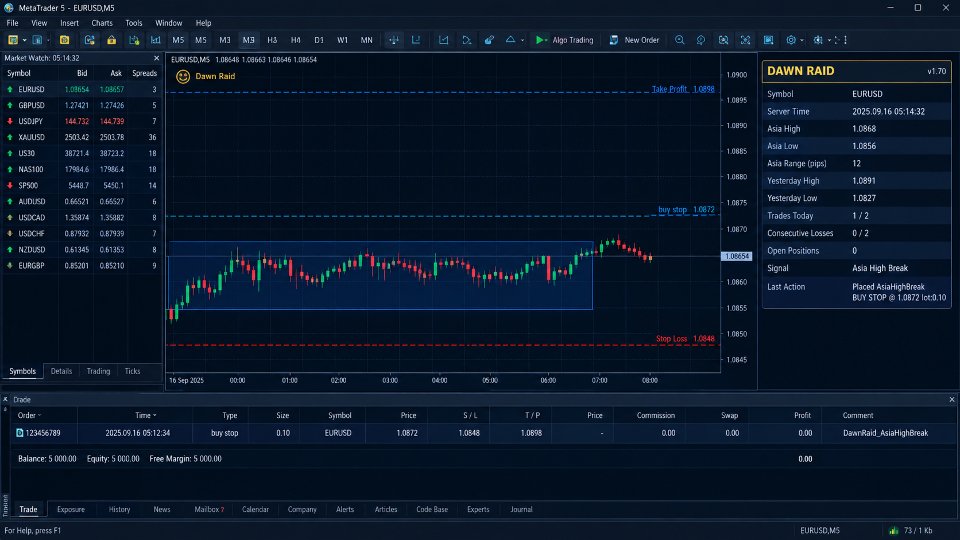Close the Trade toolbox panel on the right
Viewport: 960px width, 540px height.
coord(951,399)
